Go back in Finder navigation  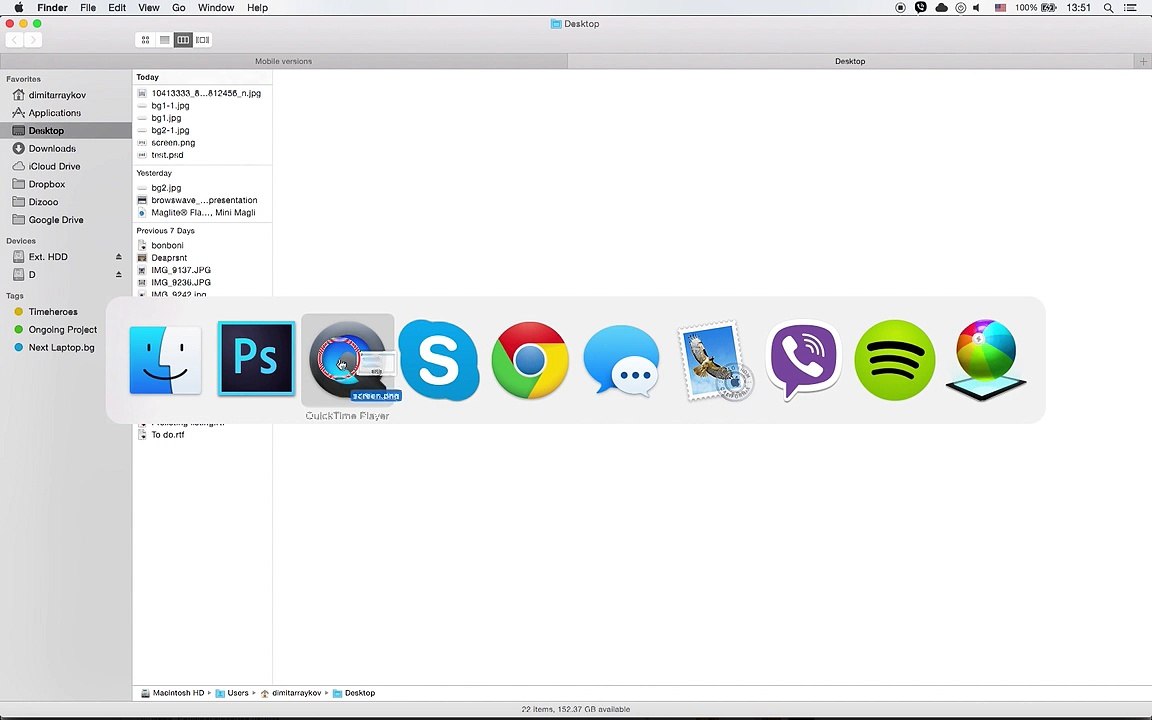pos(15,40)
